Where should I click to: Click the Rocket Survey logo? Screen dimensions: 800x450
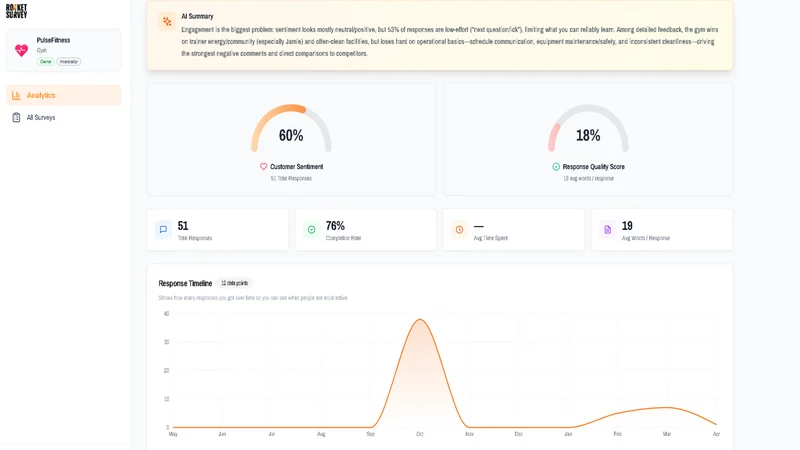(x=16, y=11)
